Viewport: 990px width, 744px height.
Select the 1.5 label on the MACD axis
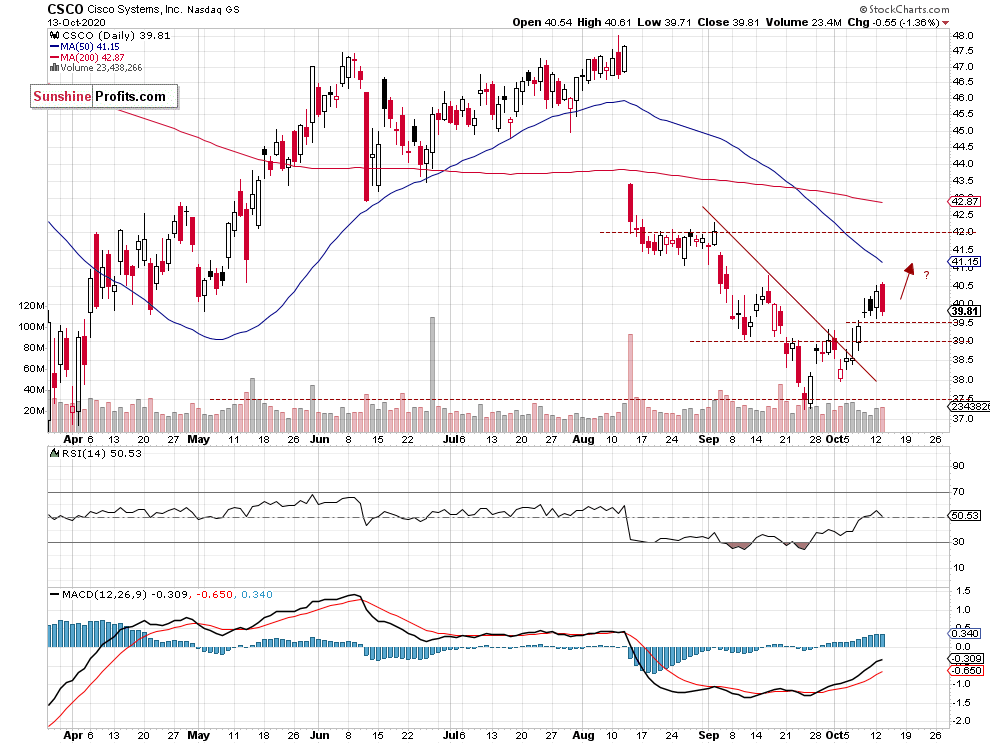point(963,591)
